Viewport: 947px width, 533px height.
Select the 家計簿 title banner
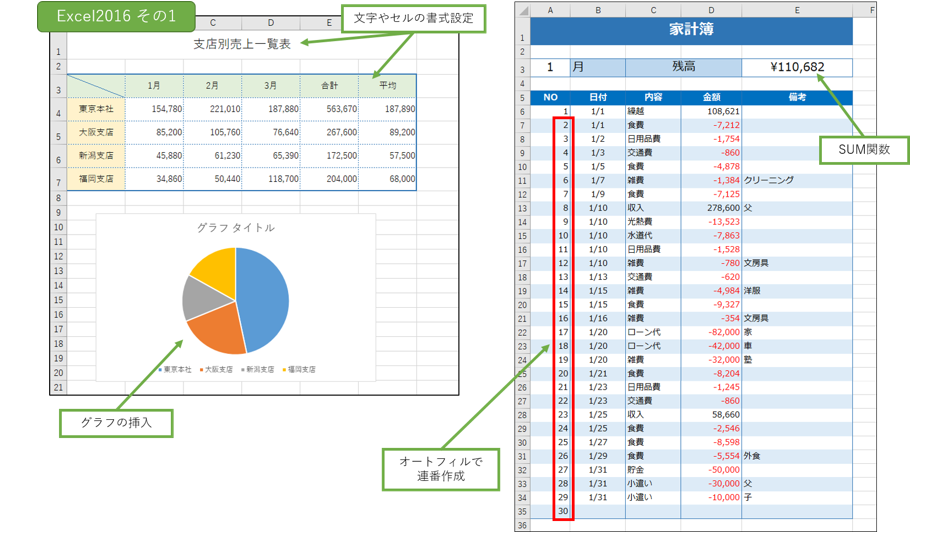pyautogui.click(x=691, y=30)
